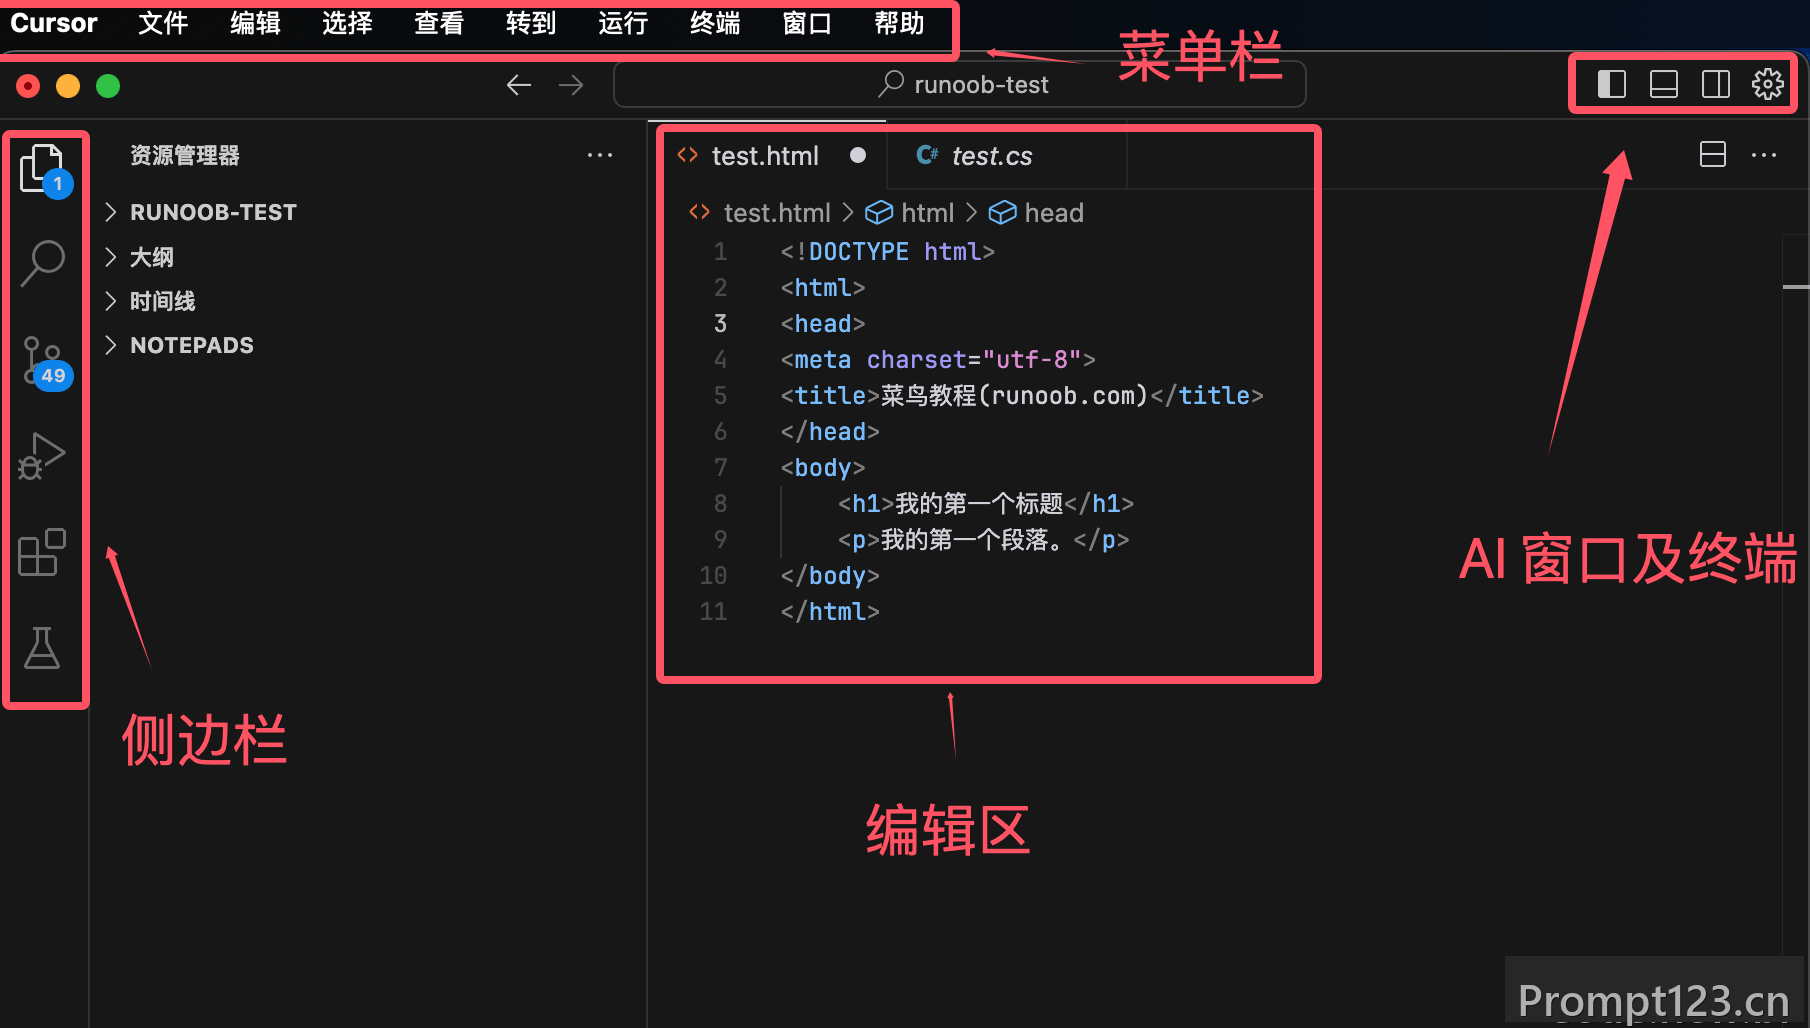This screenshot has width=1810, height=1028.
Task: Click line number 7 in gutter
Action: (720, 468)
